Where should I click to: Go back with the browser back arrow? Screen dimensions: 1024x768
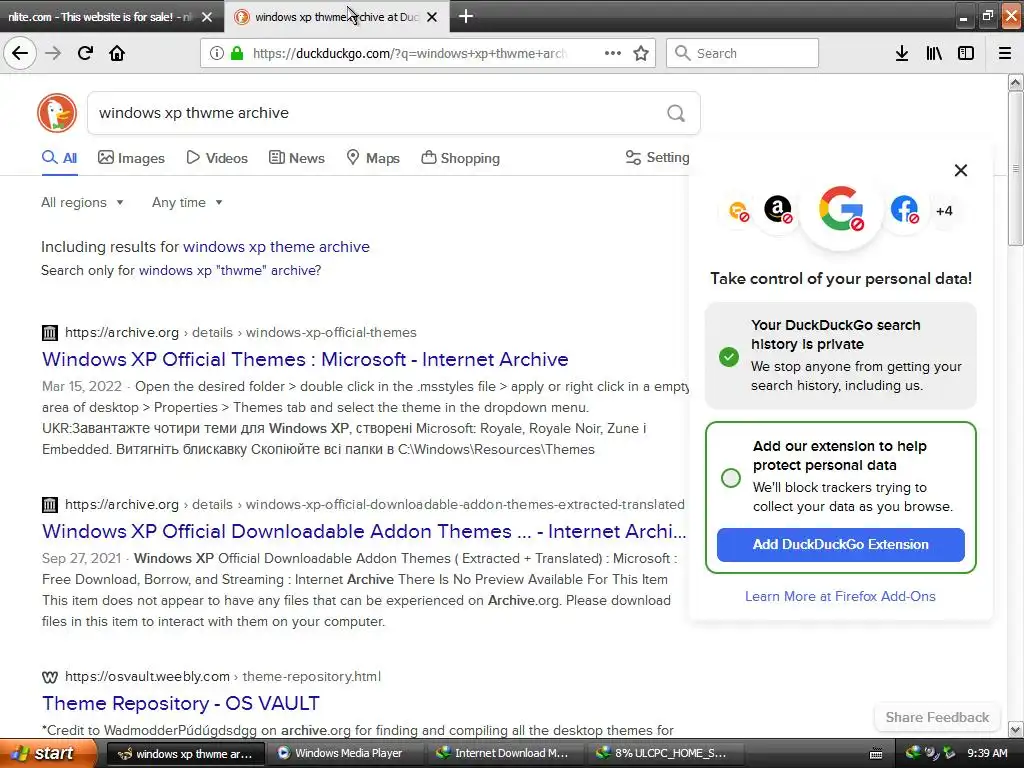[x=20, y=53]
